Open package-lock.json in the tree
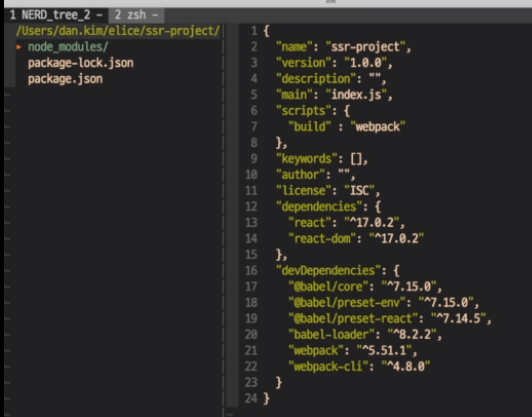The height and width of the screenshot is (417, 532). pyautogui.click(x=81, y=63)
